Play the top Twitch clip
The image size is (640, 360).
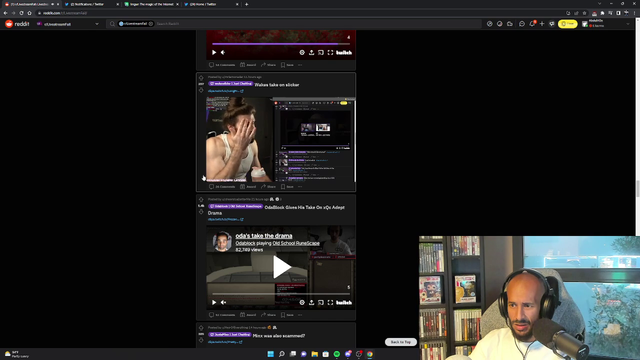(x=214, y=53)
